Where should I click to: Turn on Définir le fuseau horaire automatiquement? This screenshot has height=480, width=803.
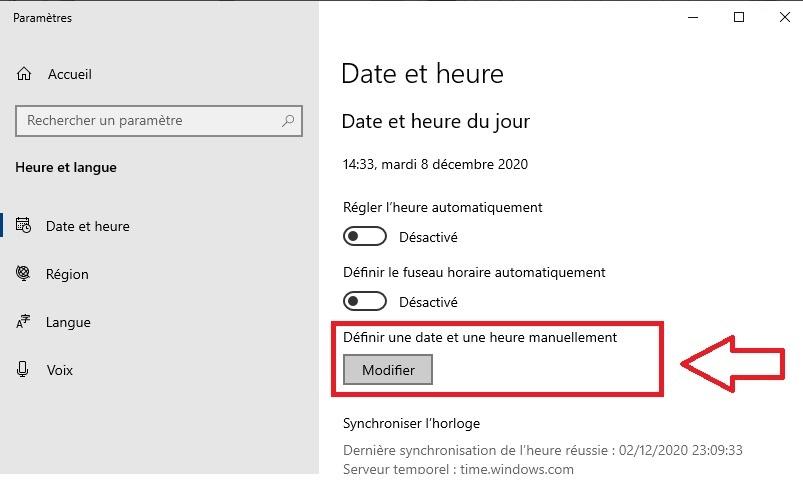365,301
